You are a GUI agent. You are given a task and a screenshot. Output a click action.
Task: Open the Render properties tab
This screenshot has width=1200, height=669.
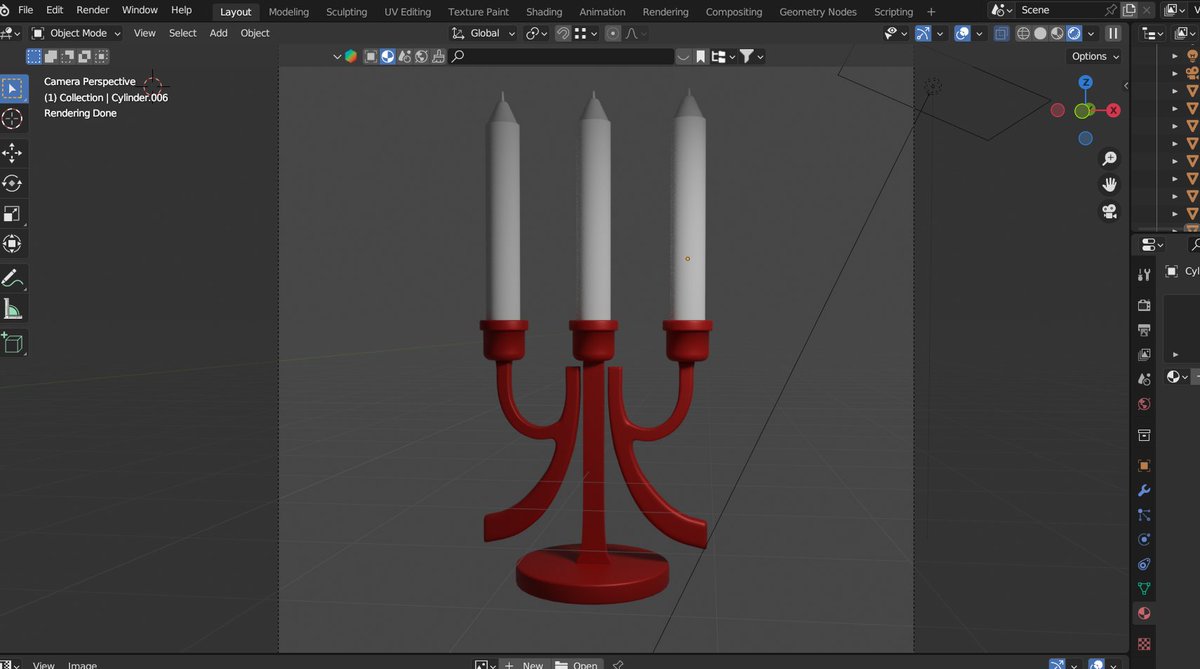point(1144,305)
